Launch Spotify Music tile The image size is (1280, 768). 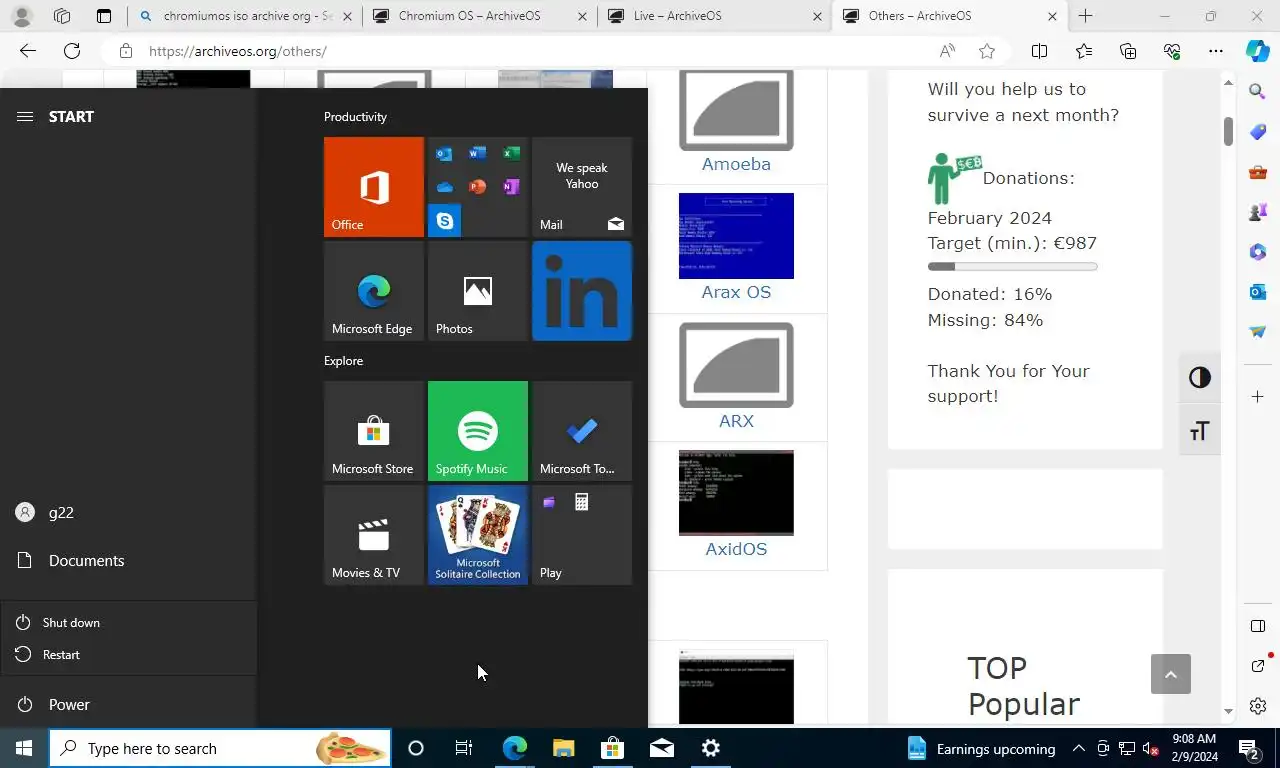[x=478, y=431]
